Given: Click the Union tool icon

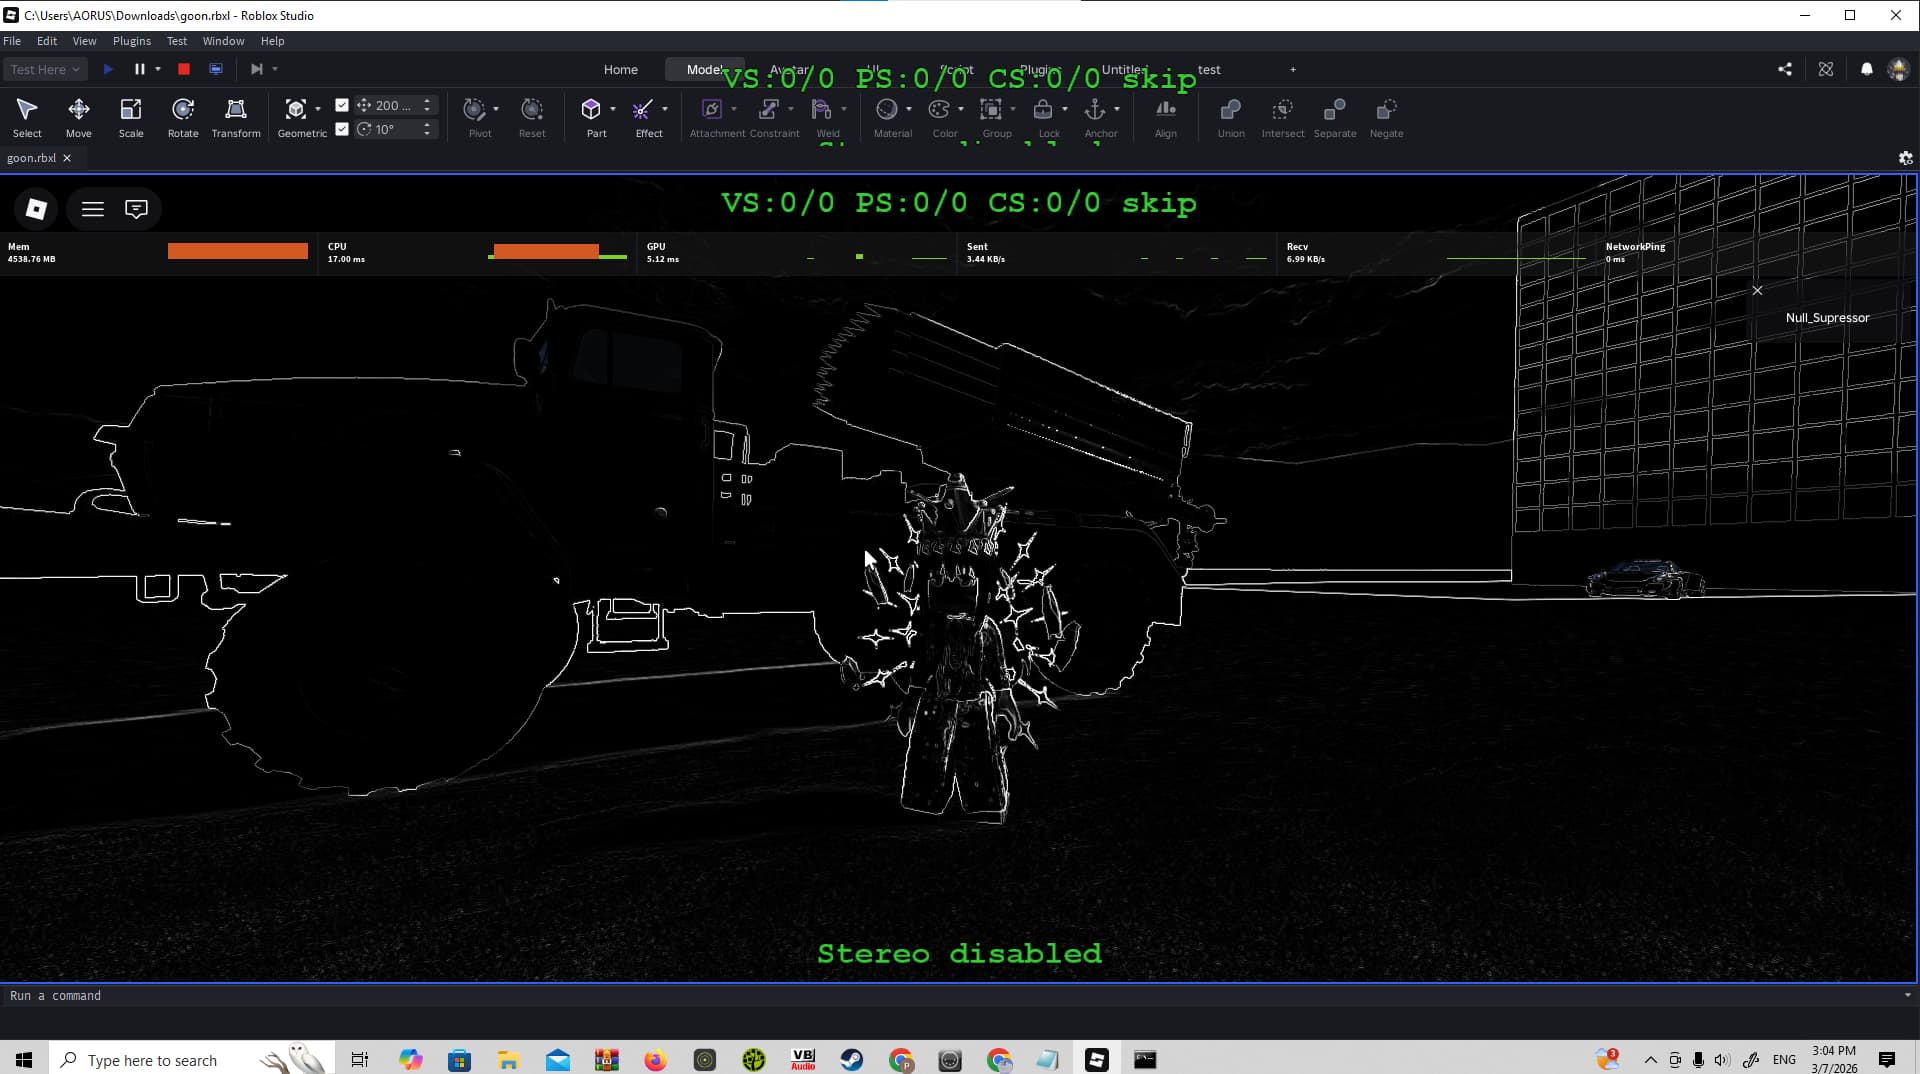Looking at the screenshot, I should [1231, 117].
